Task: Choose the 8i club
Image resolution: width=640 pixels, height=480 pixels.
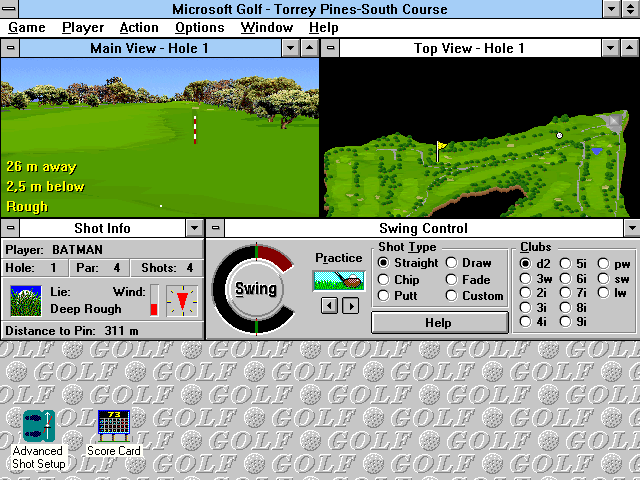Action: coord(573,307)
